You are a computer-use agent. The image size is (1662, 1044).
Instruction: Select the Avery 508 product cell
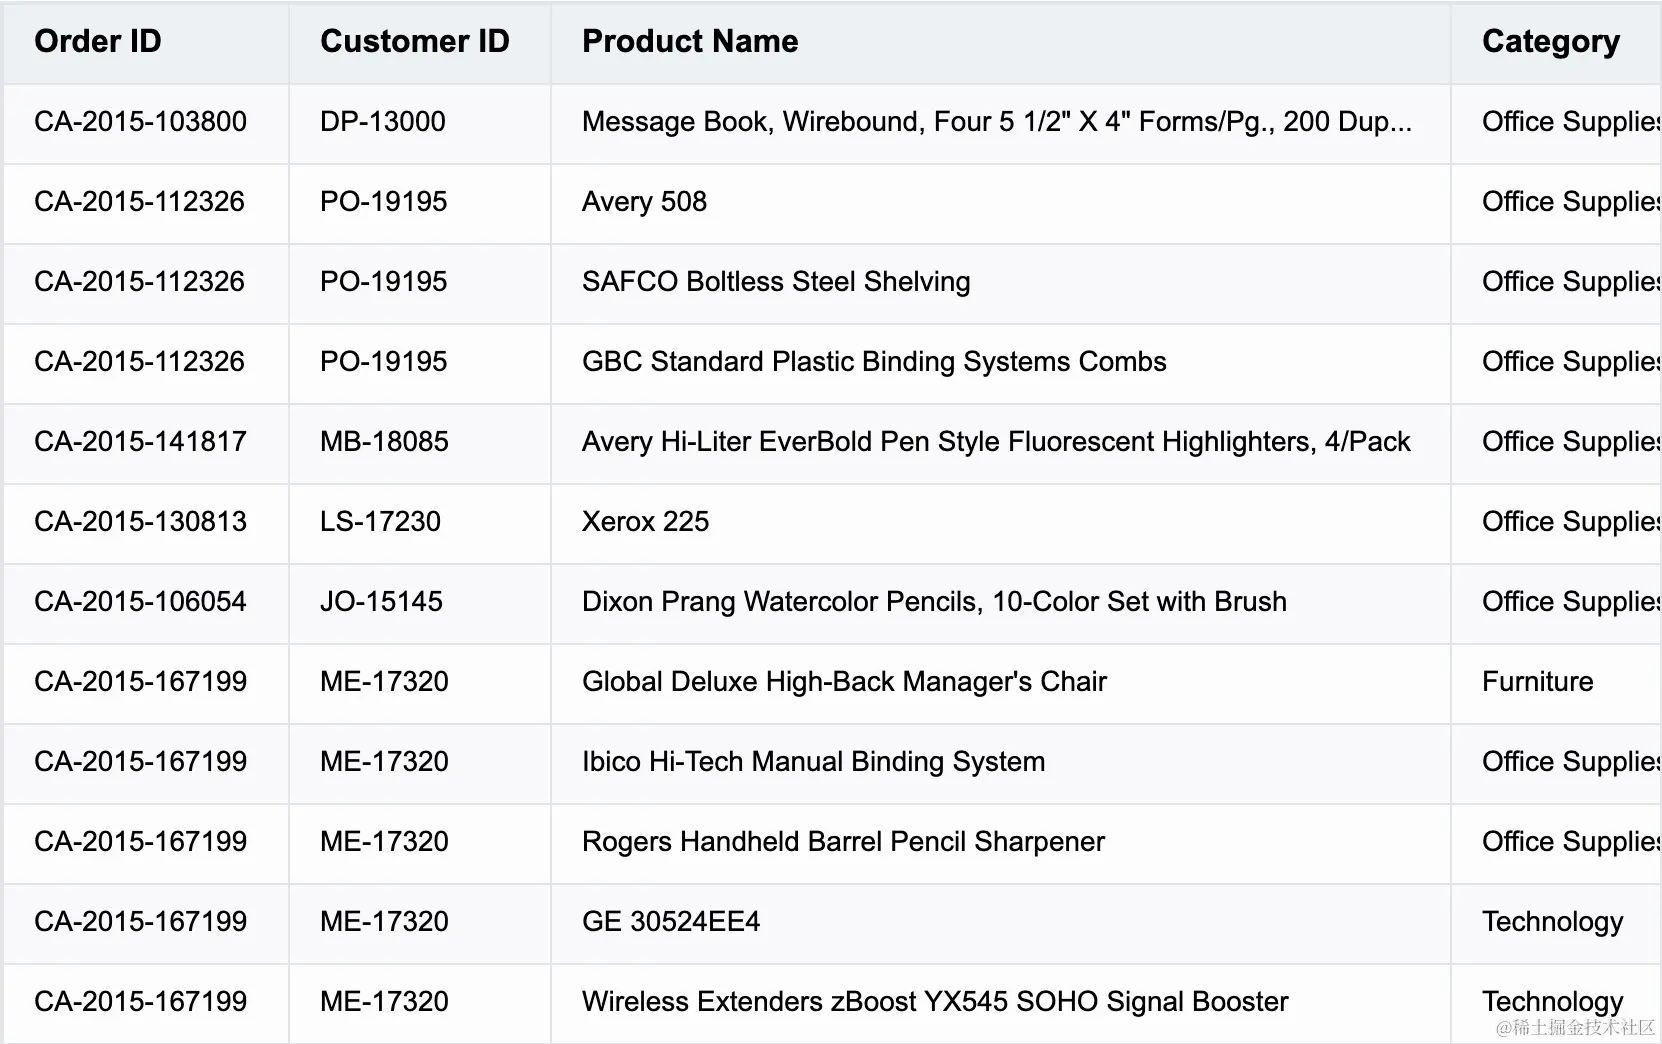[x=1001, y=204]
